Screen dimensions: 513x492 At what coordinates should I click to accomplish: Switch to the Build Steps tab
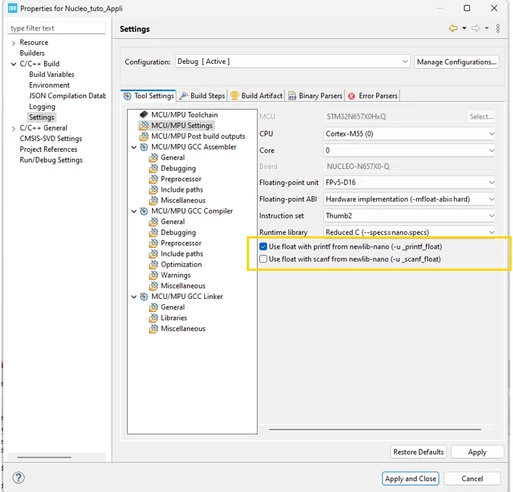(x=202, y=96)
